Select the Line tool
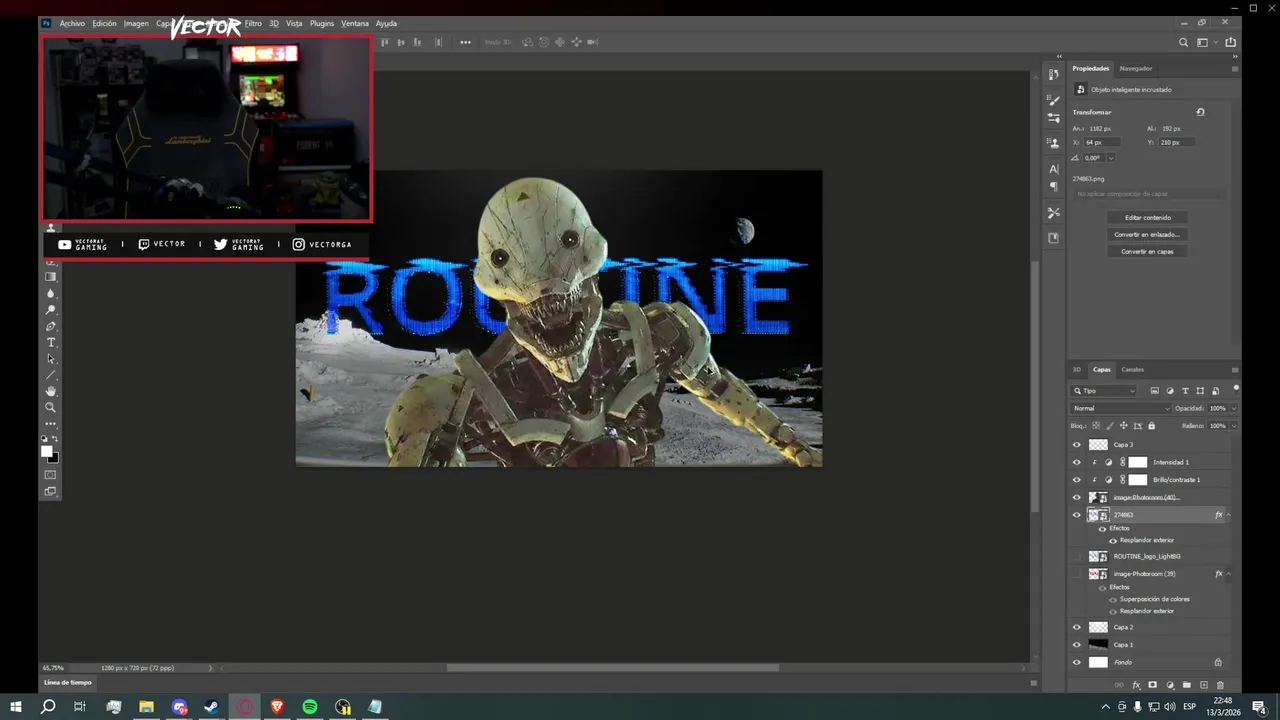Image resolution: width=1280 pixels, height=720 pixels. (x=51, y=375)
